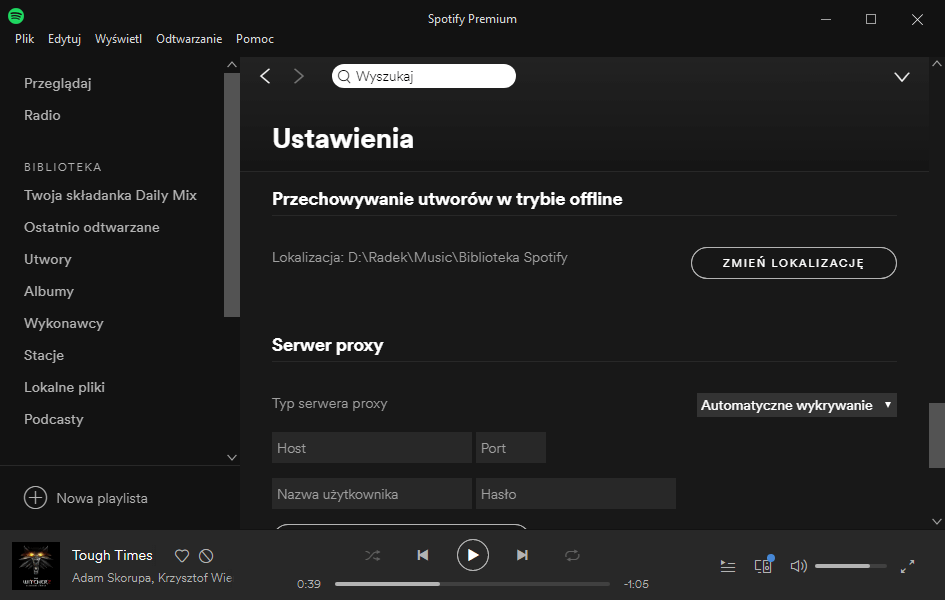Open the Odtwarzanie menu
The width and height of the screenshot is (945, 600).
click(x=189, y=39)
